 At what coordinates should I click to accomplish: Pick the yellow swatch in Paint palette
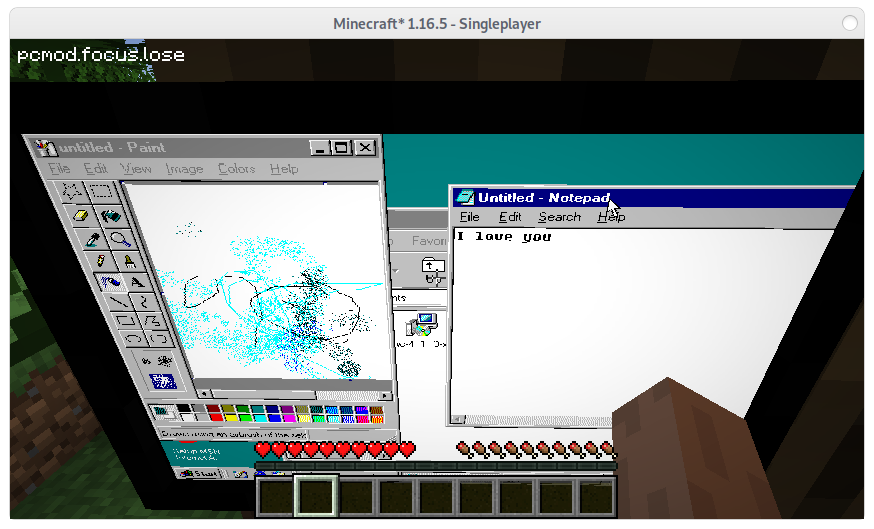click(x=231, y=418)
